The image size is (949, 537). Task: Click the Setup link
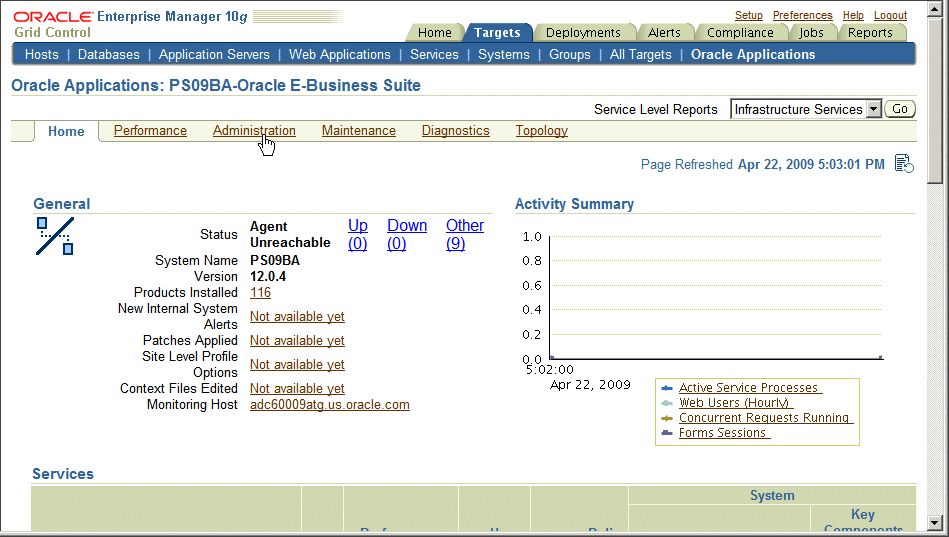[749, 15]
